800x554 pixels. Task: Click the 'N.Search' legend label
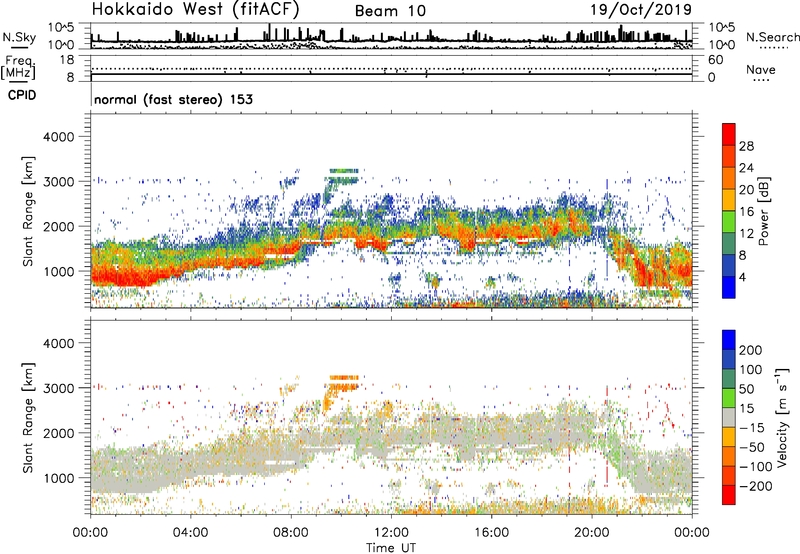pos(772,37)
